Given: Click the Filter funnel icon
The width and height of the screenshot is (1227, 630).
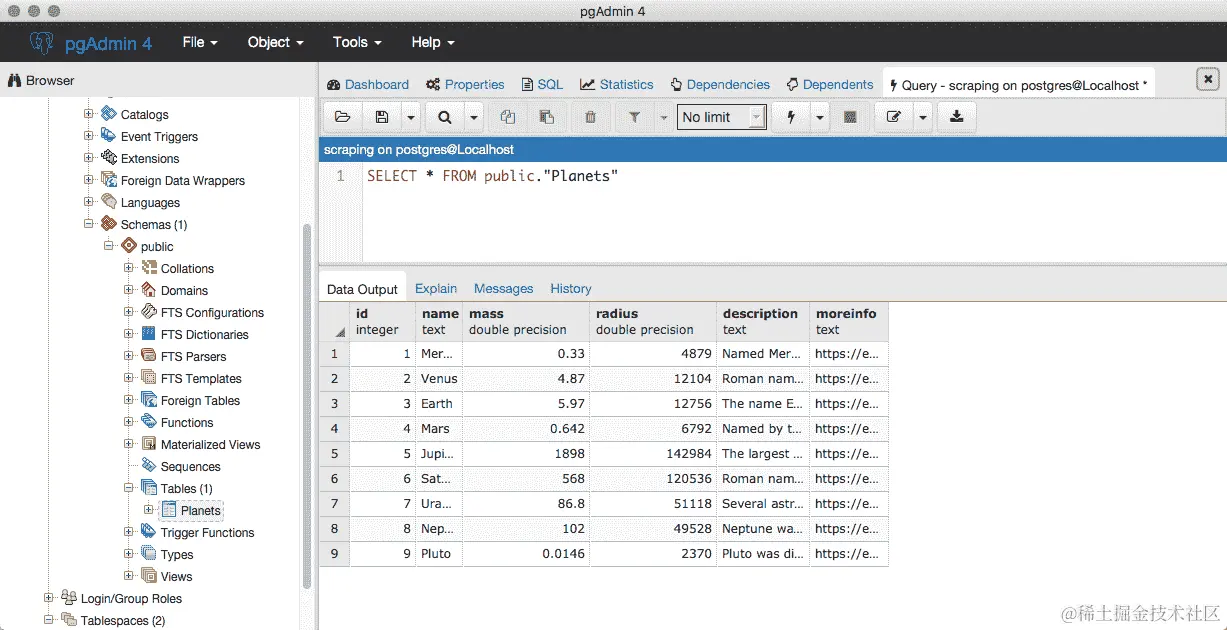Looking at the screenshot, I should coord(634,117).
